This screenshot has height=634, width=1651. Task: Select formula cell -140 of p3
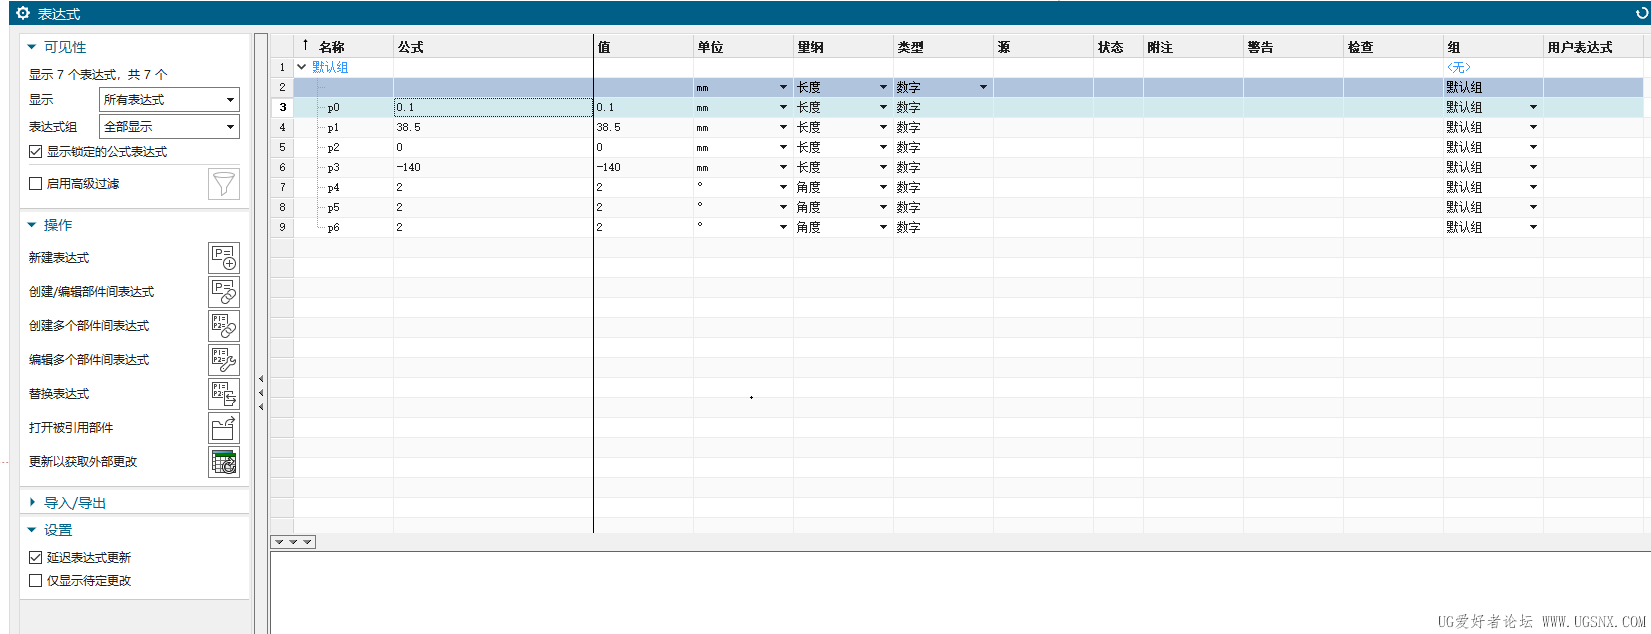493,167
